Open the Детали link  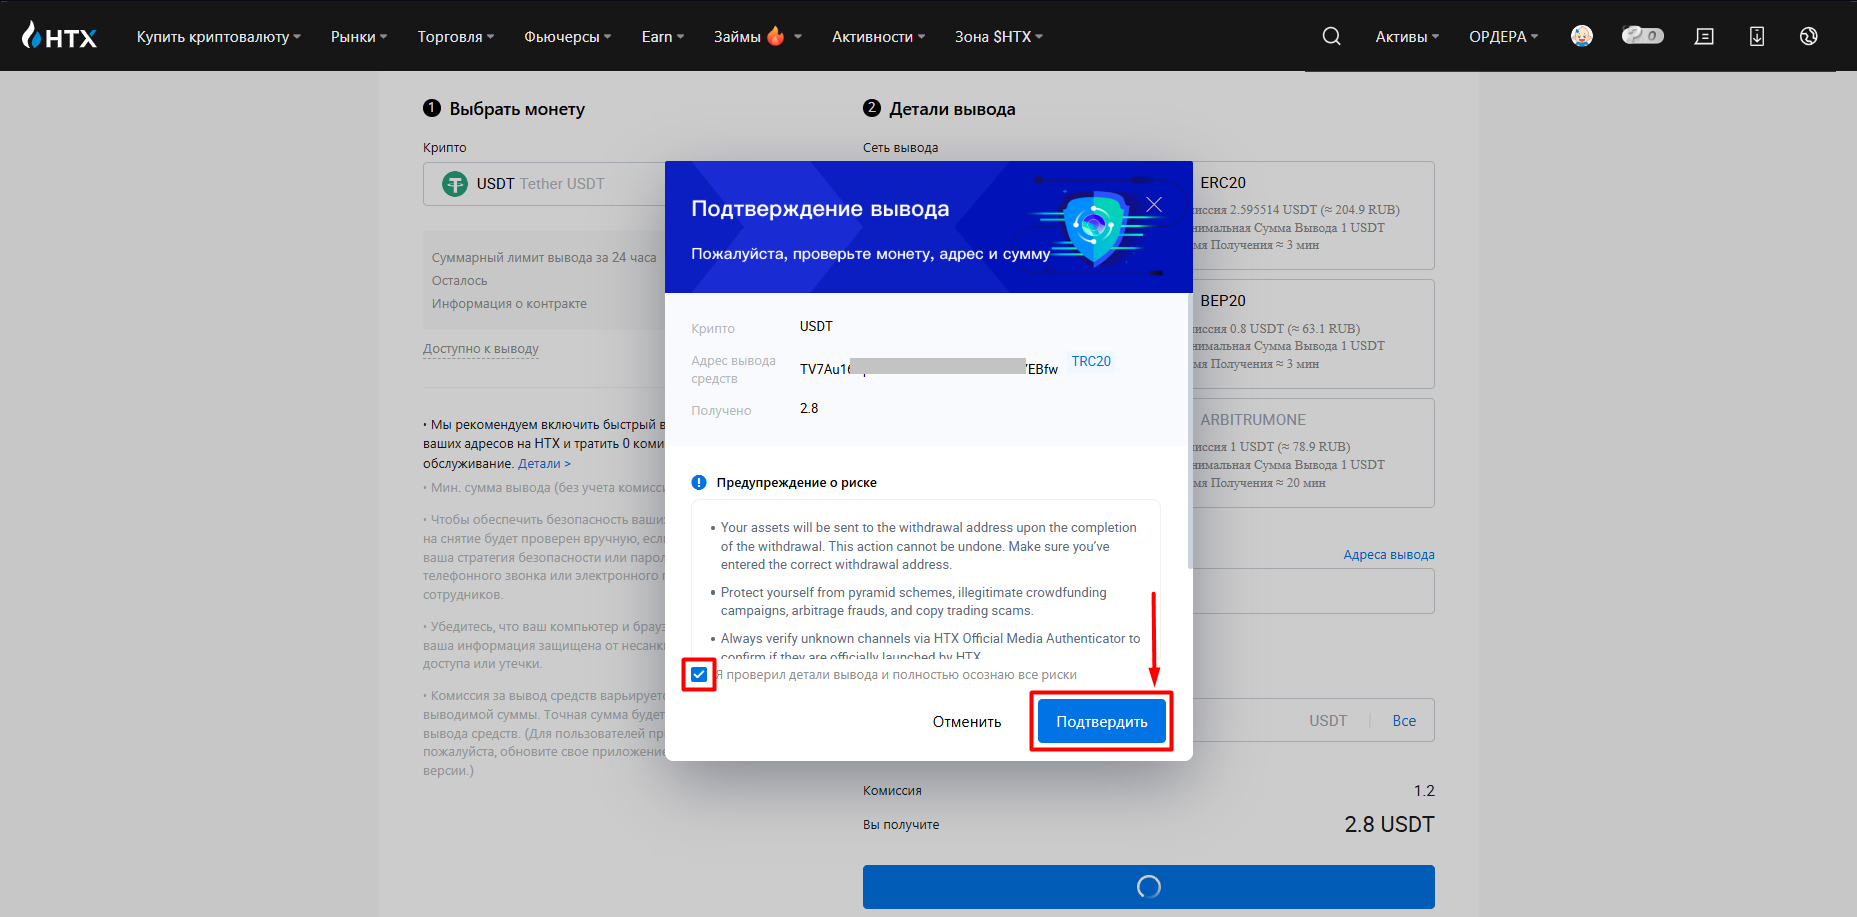click(544, 463)
